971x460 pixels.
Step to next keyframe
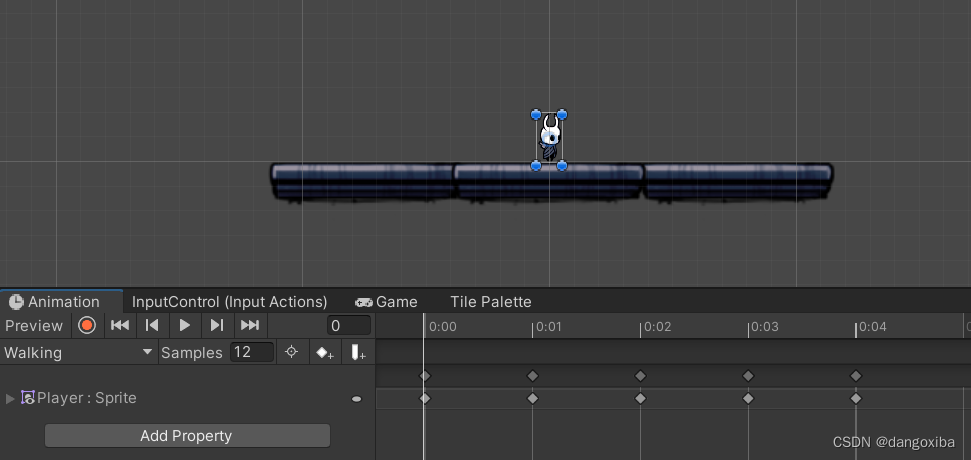coord(217,326)
